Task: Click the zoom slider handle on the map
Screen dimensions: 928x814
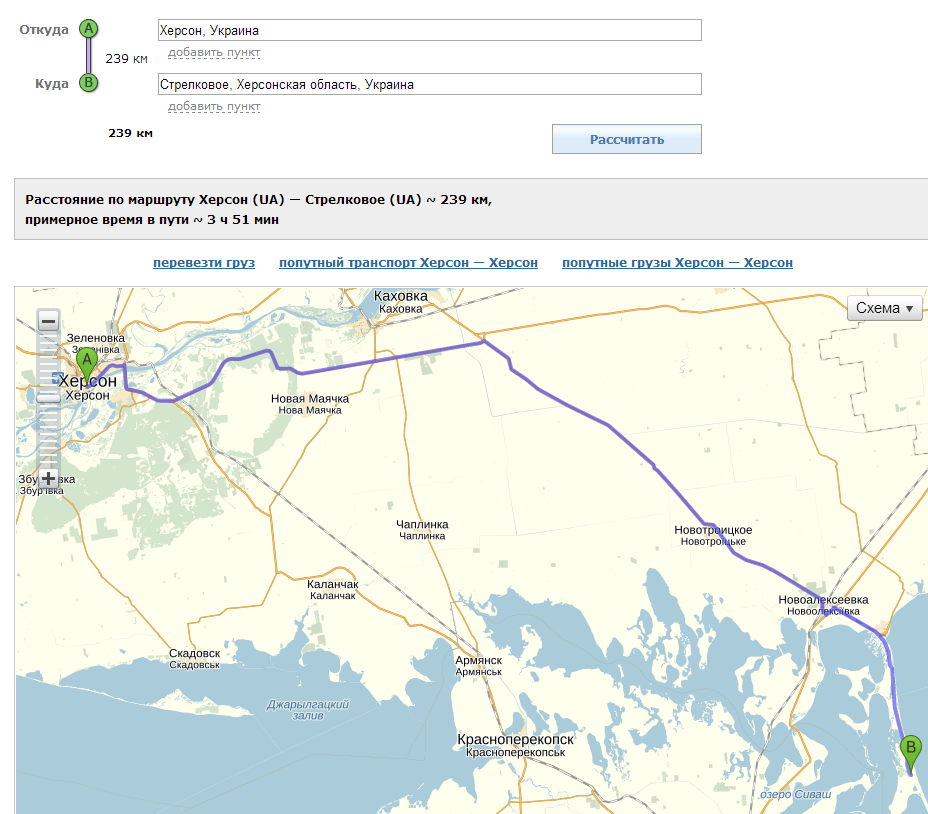Action: click(x=49, y=398)
